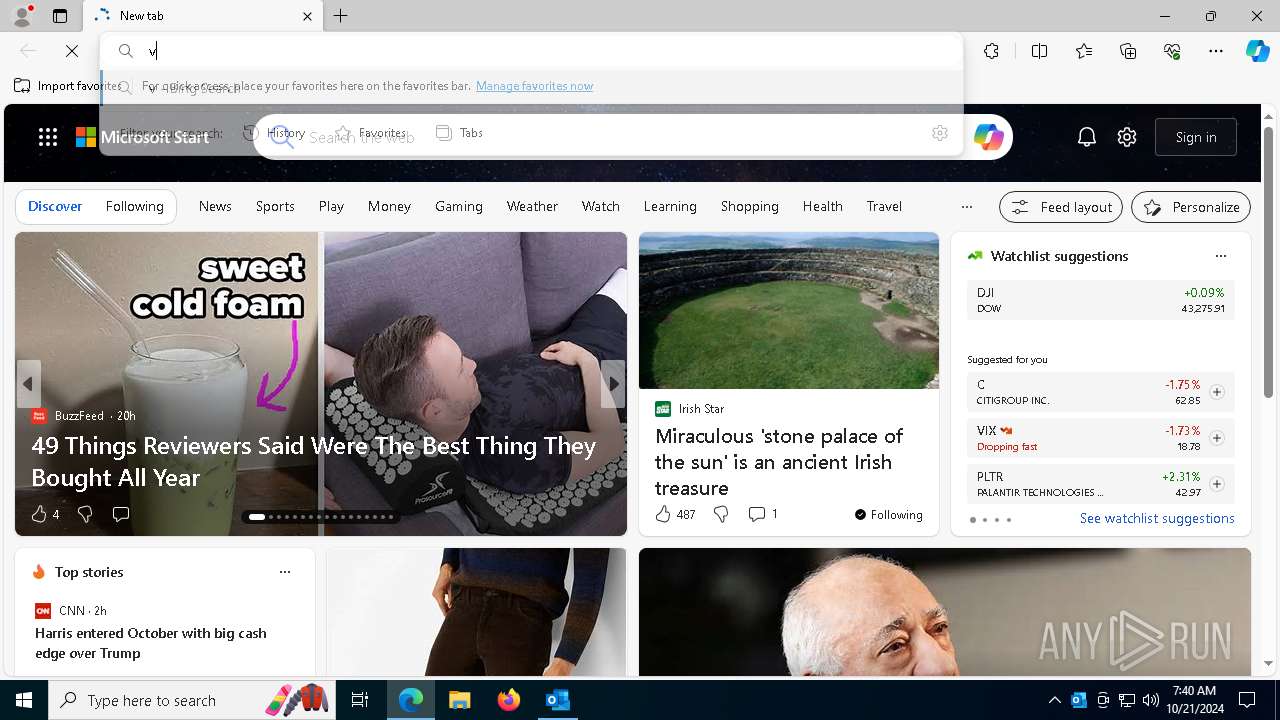Add VIX to watchlist
The width and height of the screenshot is (1280, 720).
coord(1216,438)
